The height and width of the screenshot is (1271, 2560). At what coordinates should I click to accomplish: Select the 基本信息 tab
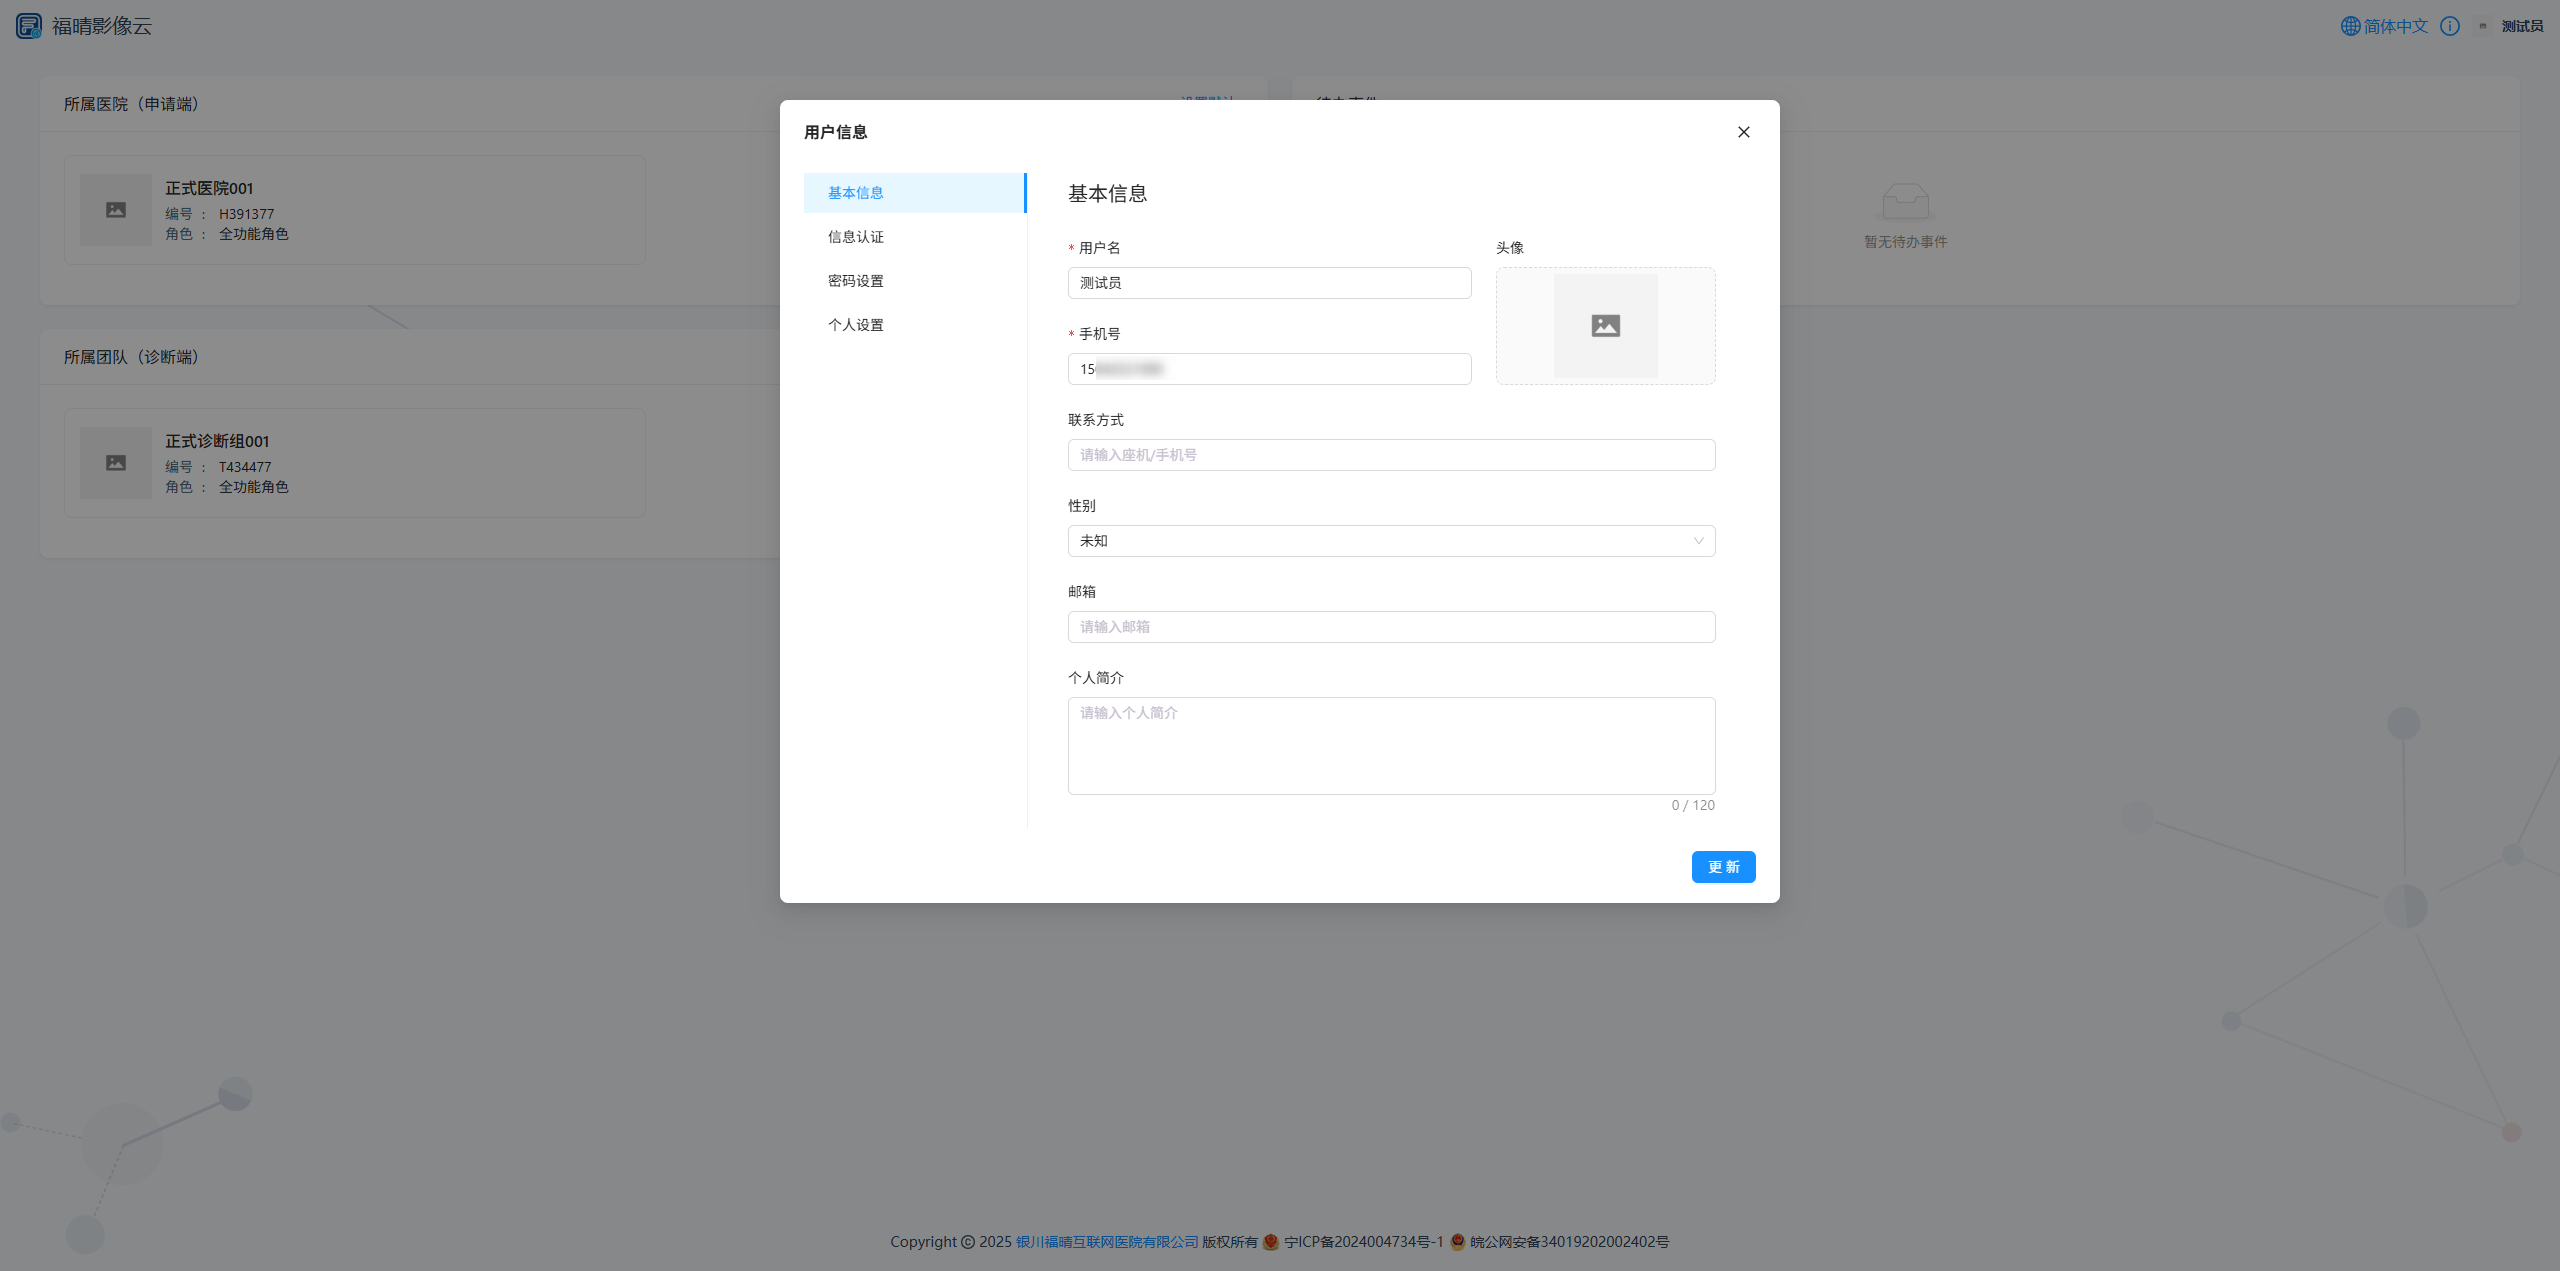tap(855, 193)
